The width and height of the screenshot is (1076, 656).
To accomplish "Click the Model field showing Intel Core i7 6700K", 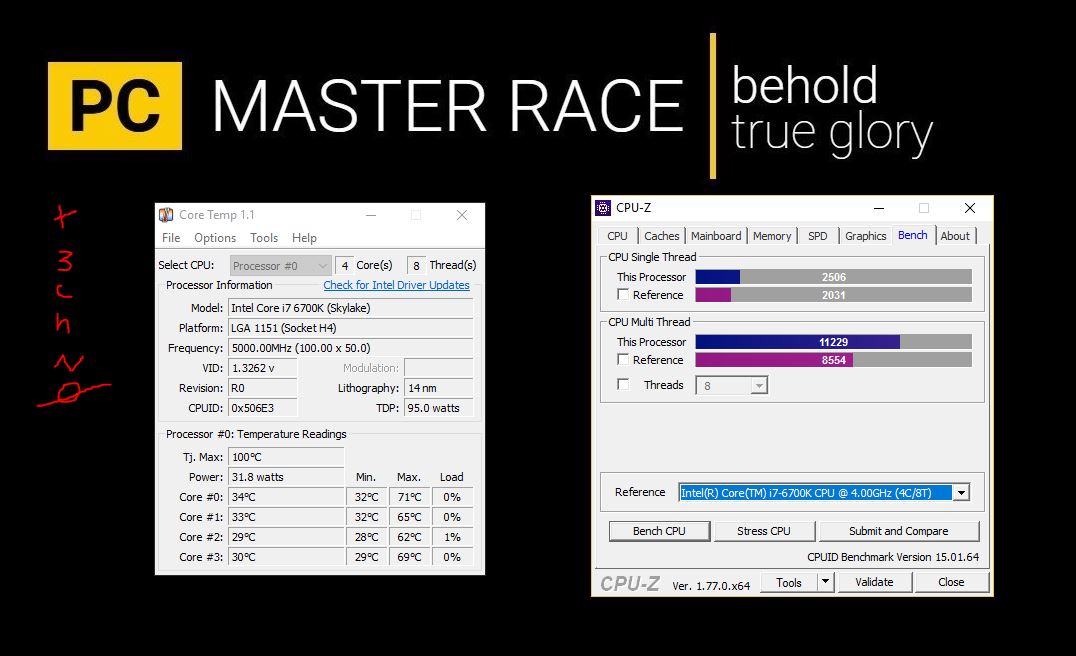I will [351, 308].
